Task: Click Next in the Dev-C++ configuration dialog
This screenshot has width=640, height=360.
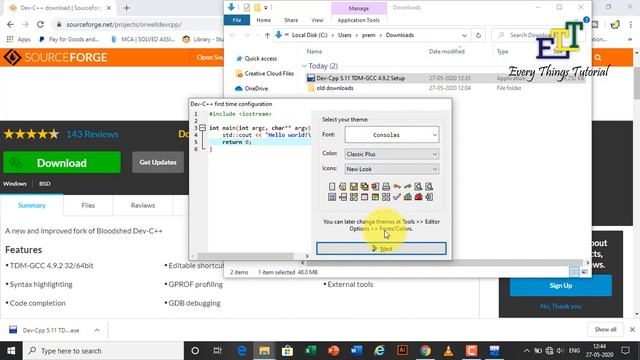Action: pos(381,249)
